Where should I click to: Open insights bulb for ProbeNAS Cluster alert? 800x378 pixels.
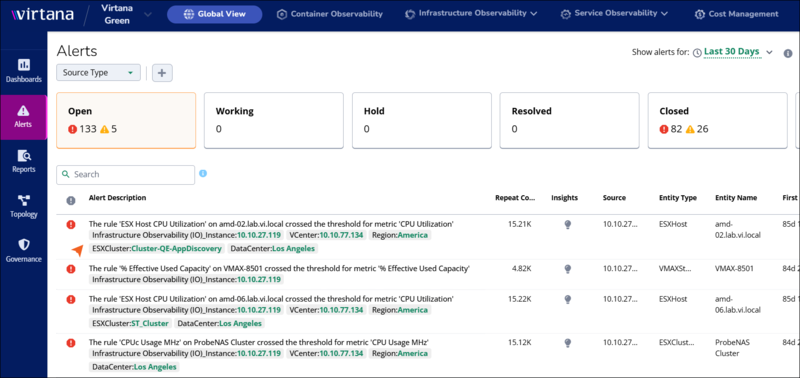coord(568,343)
